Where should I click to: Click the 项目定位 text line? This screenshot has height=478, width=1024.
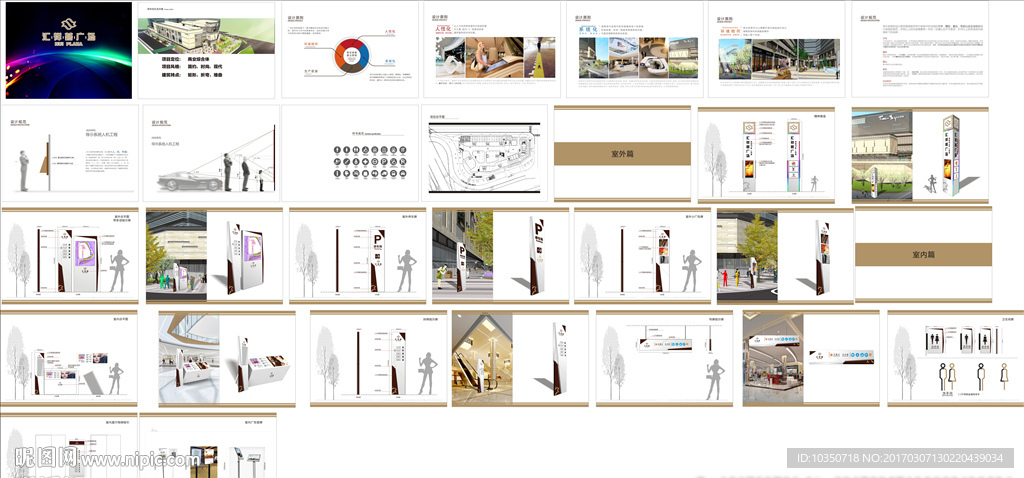(x=183, y=58)
